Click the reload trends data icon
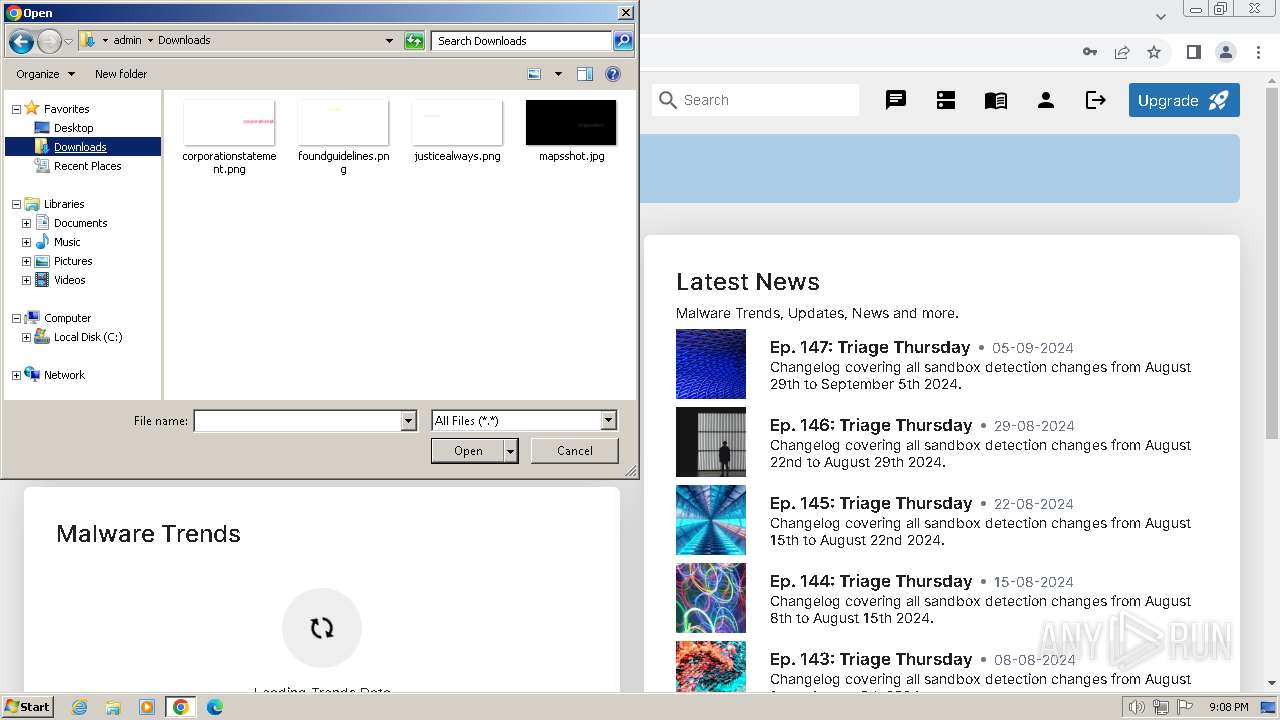This screenshot has height=720, width=1280. coord(322,628)
